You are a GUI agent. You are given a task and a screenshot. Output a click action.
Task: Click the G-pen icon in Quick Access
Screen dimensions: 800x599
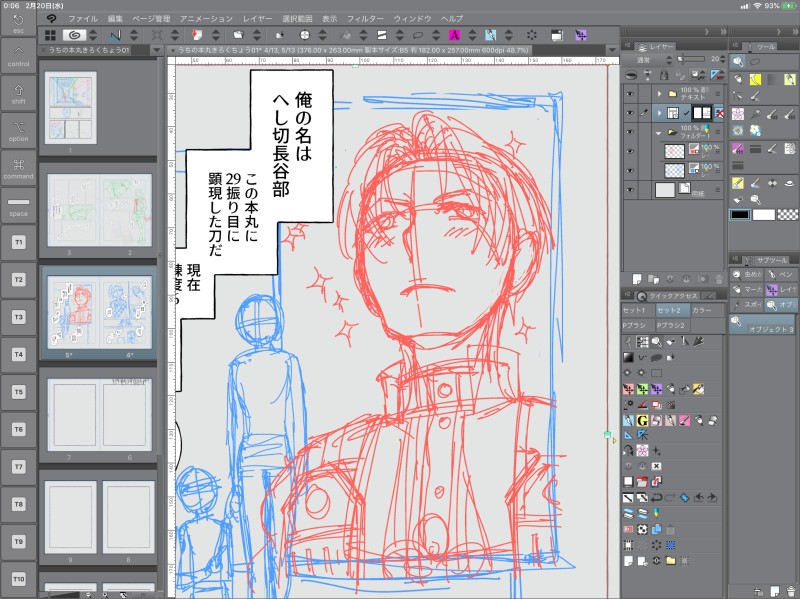(x=642, y=420)
